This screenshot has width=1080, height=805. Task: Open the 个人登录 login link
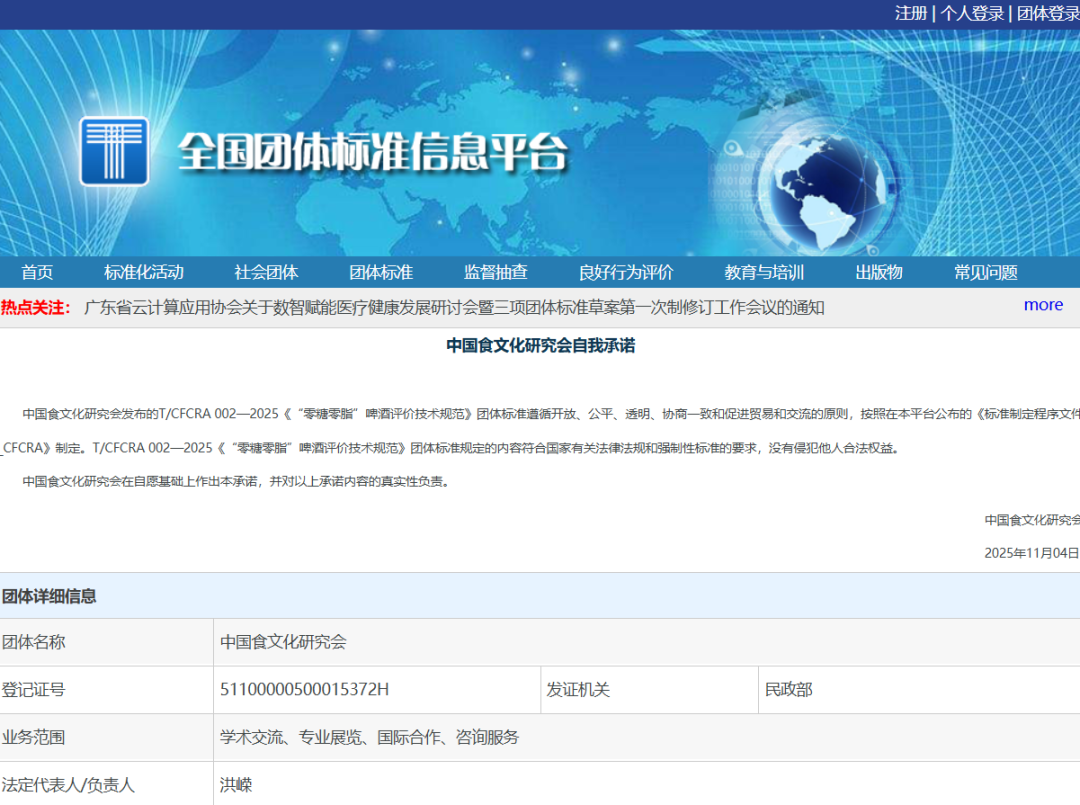pyautogui.click(x=972, y=13)
